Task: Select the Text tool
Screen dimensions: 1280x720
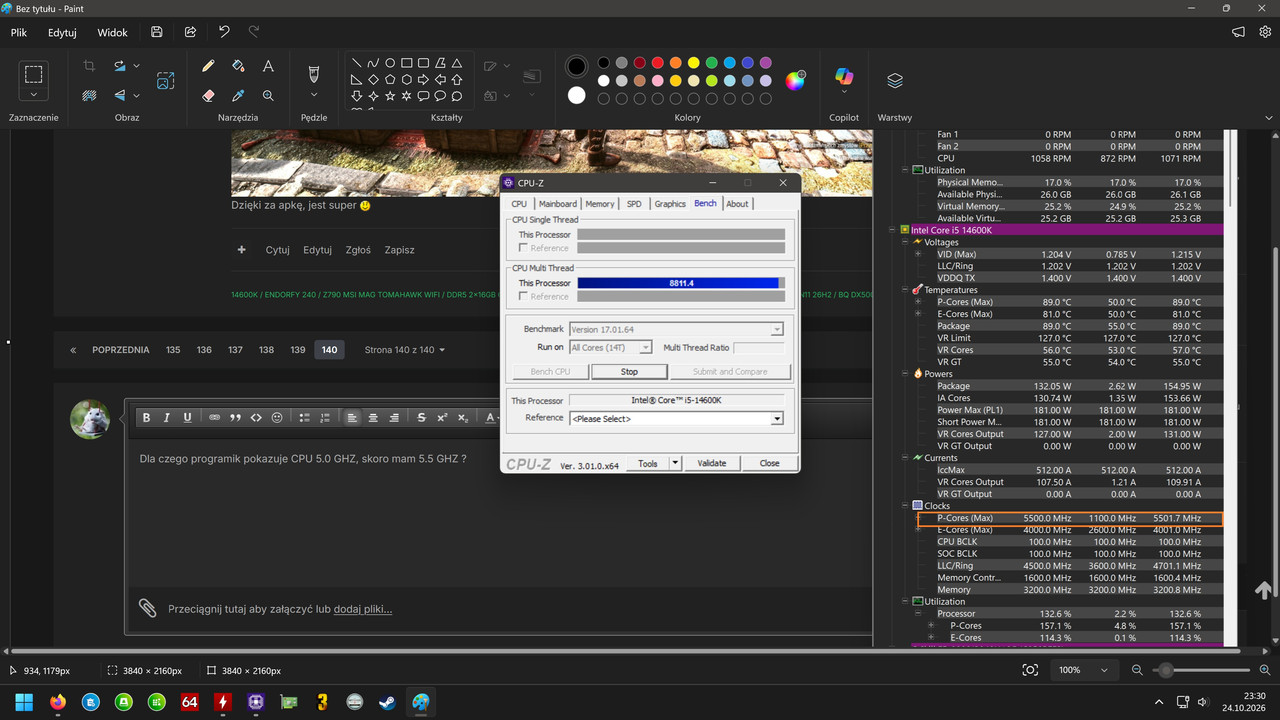Action: pos(268,66)
